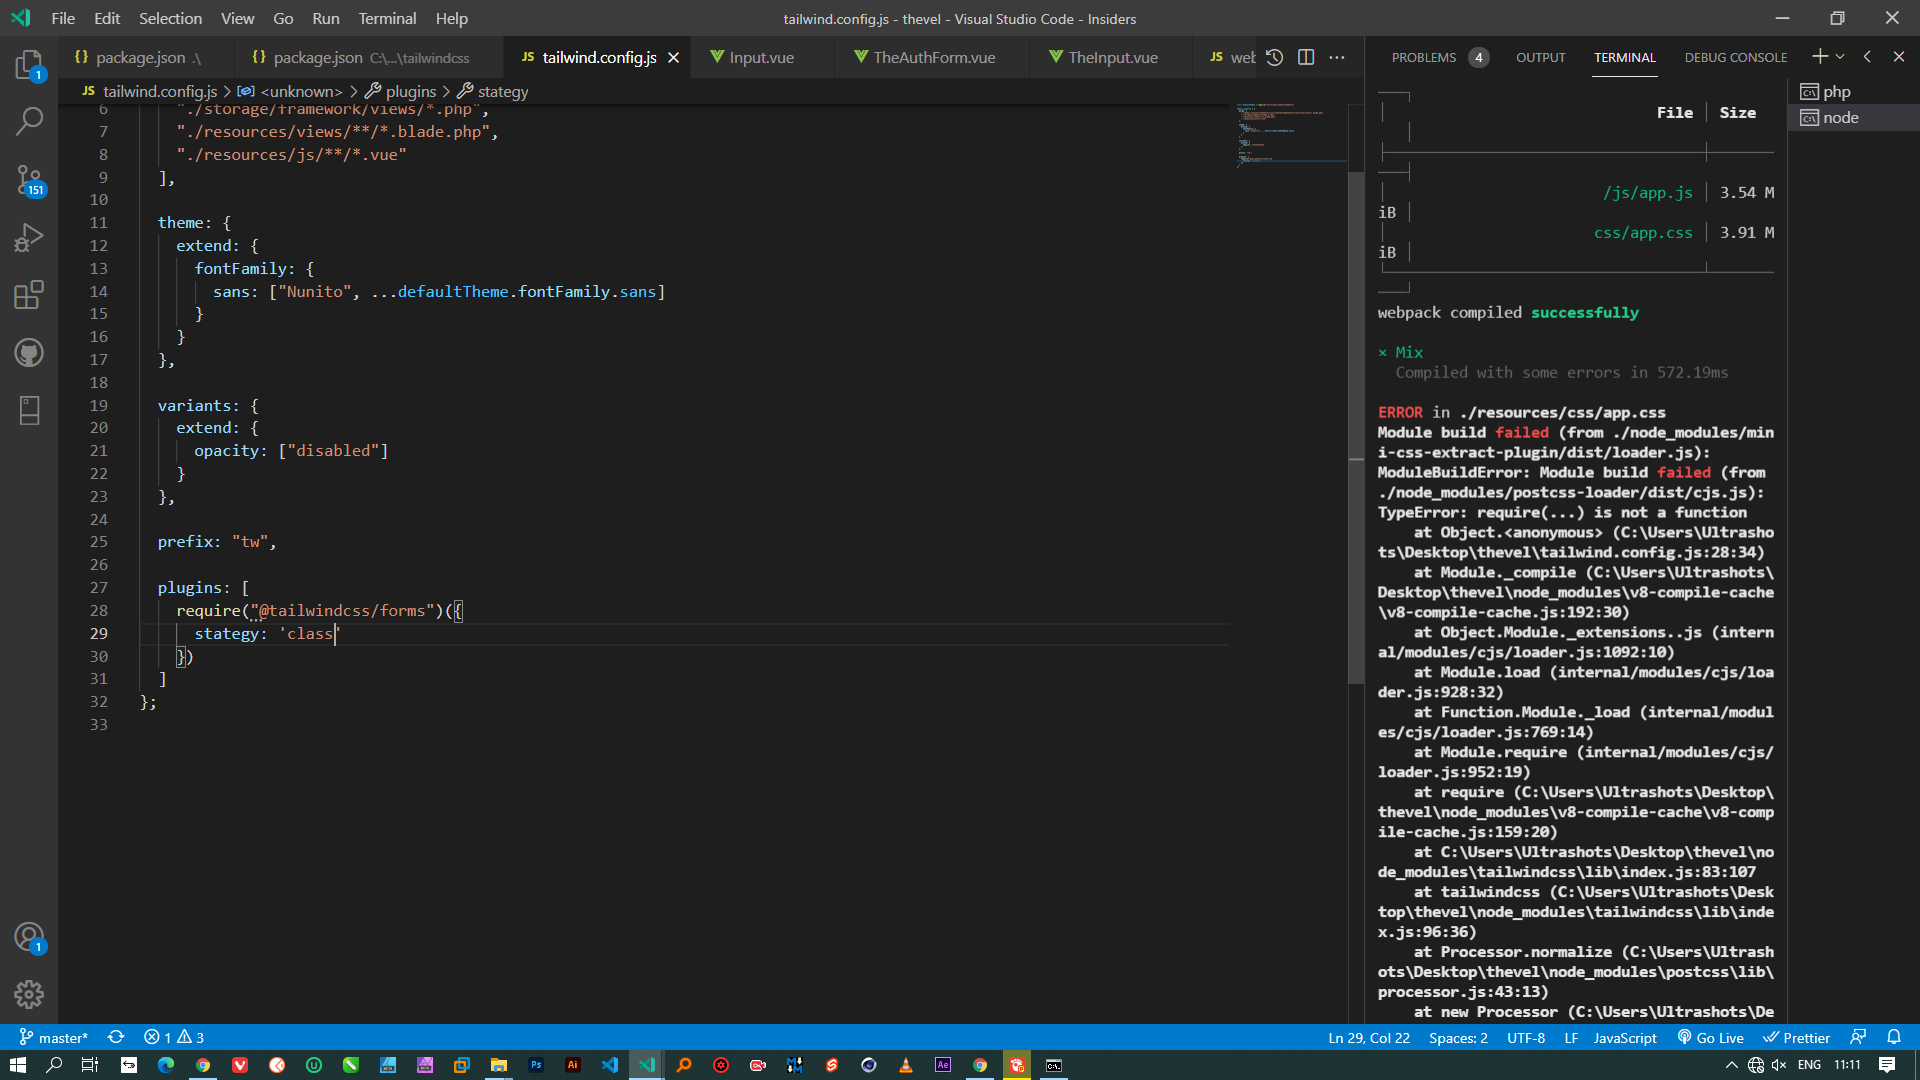Open the tailwind.config.js breadcrumb dropdown
The image size is (1920, 1080).
150,91
